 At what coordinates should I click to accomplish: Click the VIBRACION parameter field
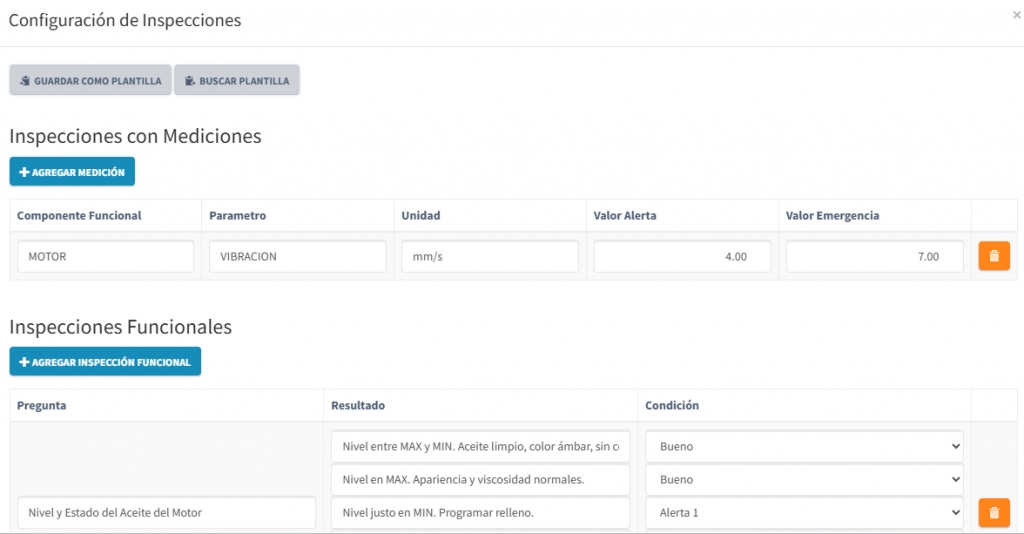(297, 257)
